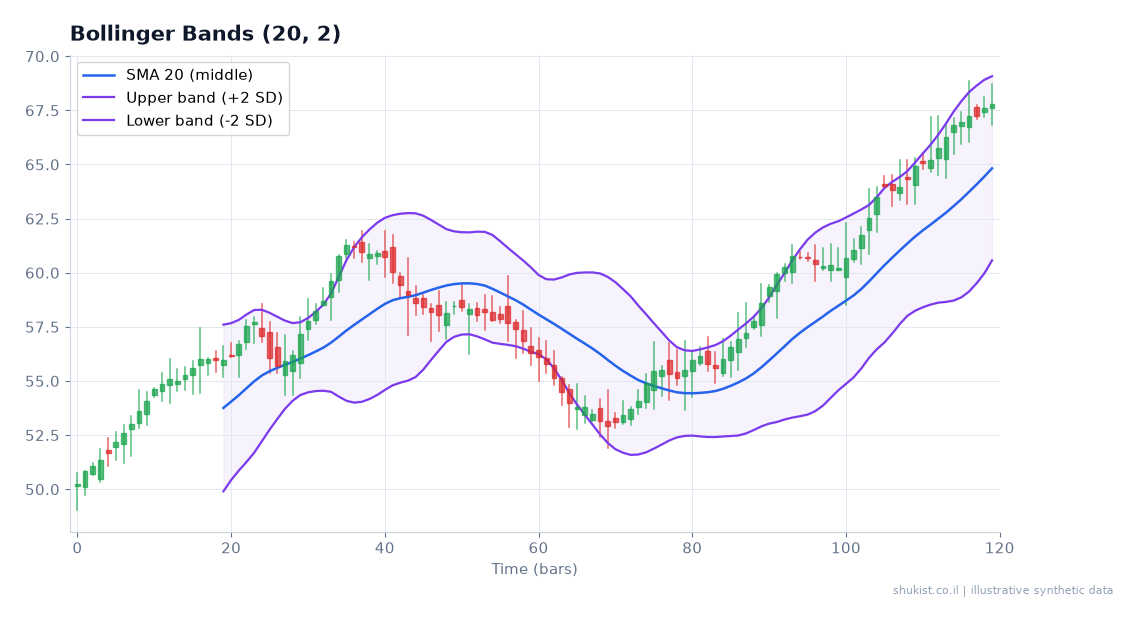This screenshot has height=622, width=1138.
Task: Click the purple line sample beside Upper band
Action: 99,98
